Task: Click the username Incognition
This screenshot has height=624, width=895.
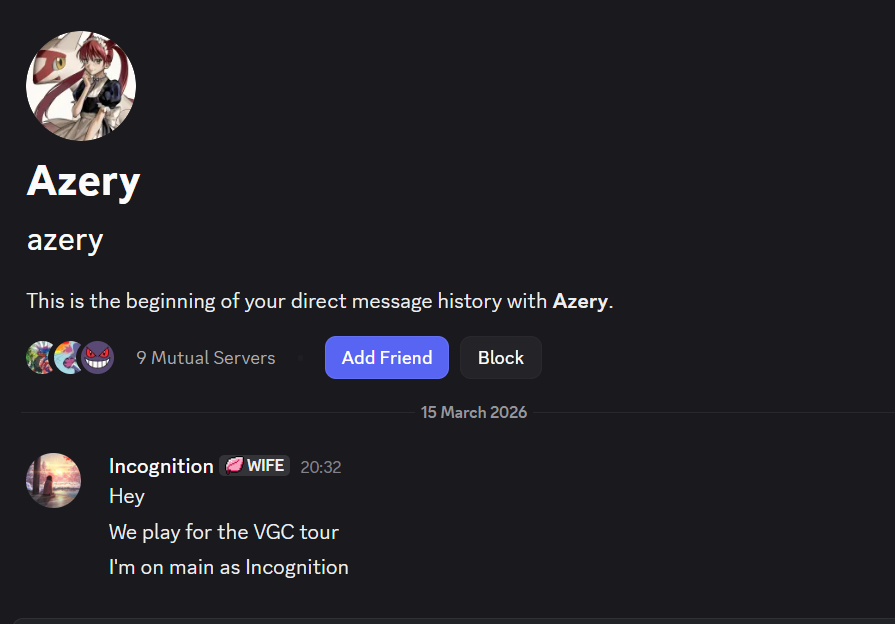Action: (160, 466)
